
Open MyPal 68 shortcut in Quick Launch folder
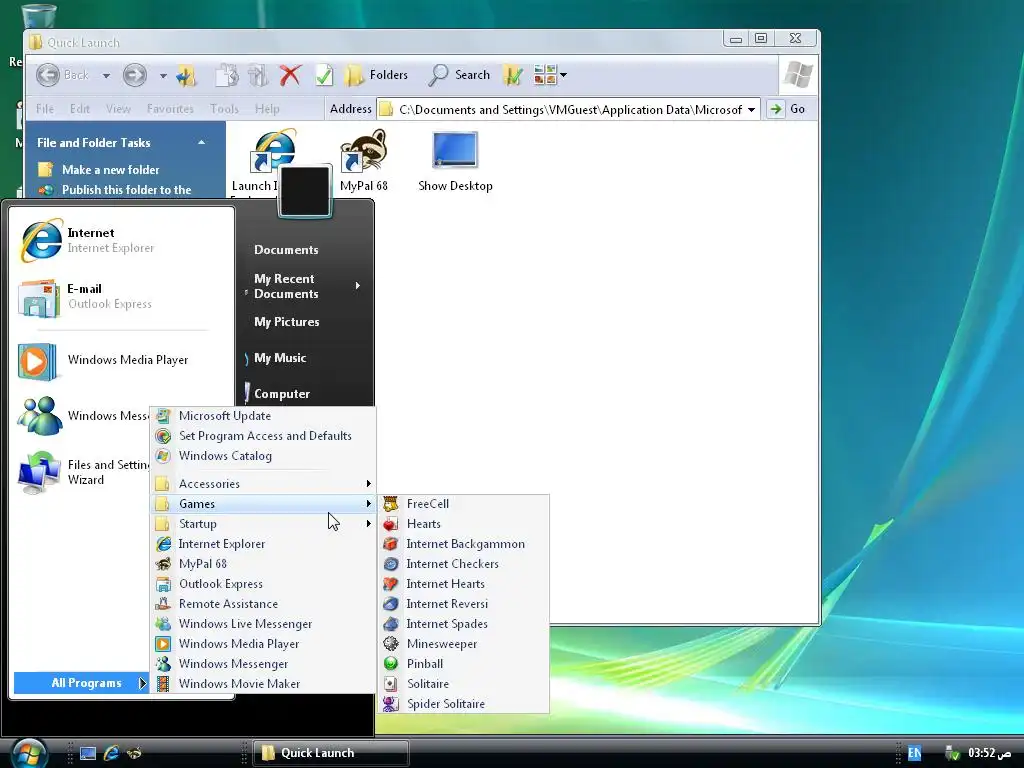point(364,161)
